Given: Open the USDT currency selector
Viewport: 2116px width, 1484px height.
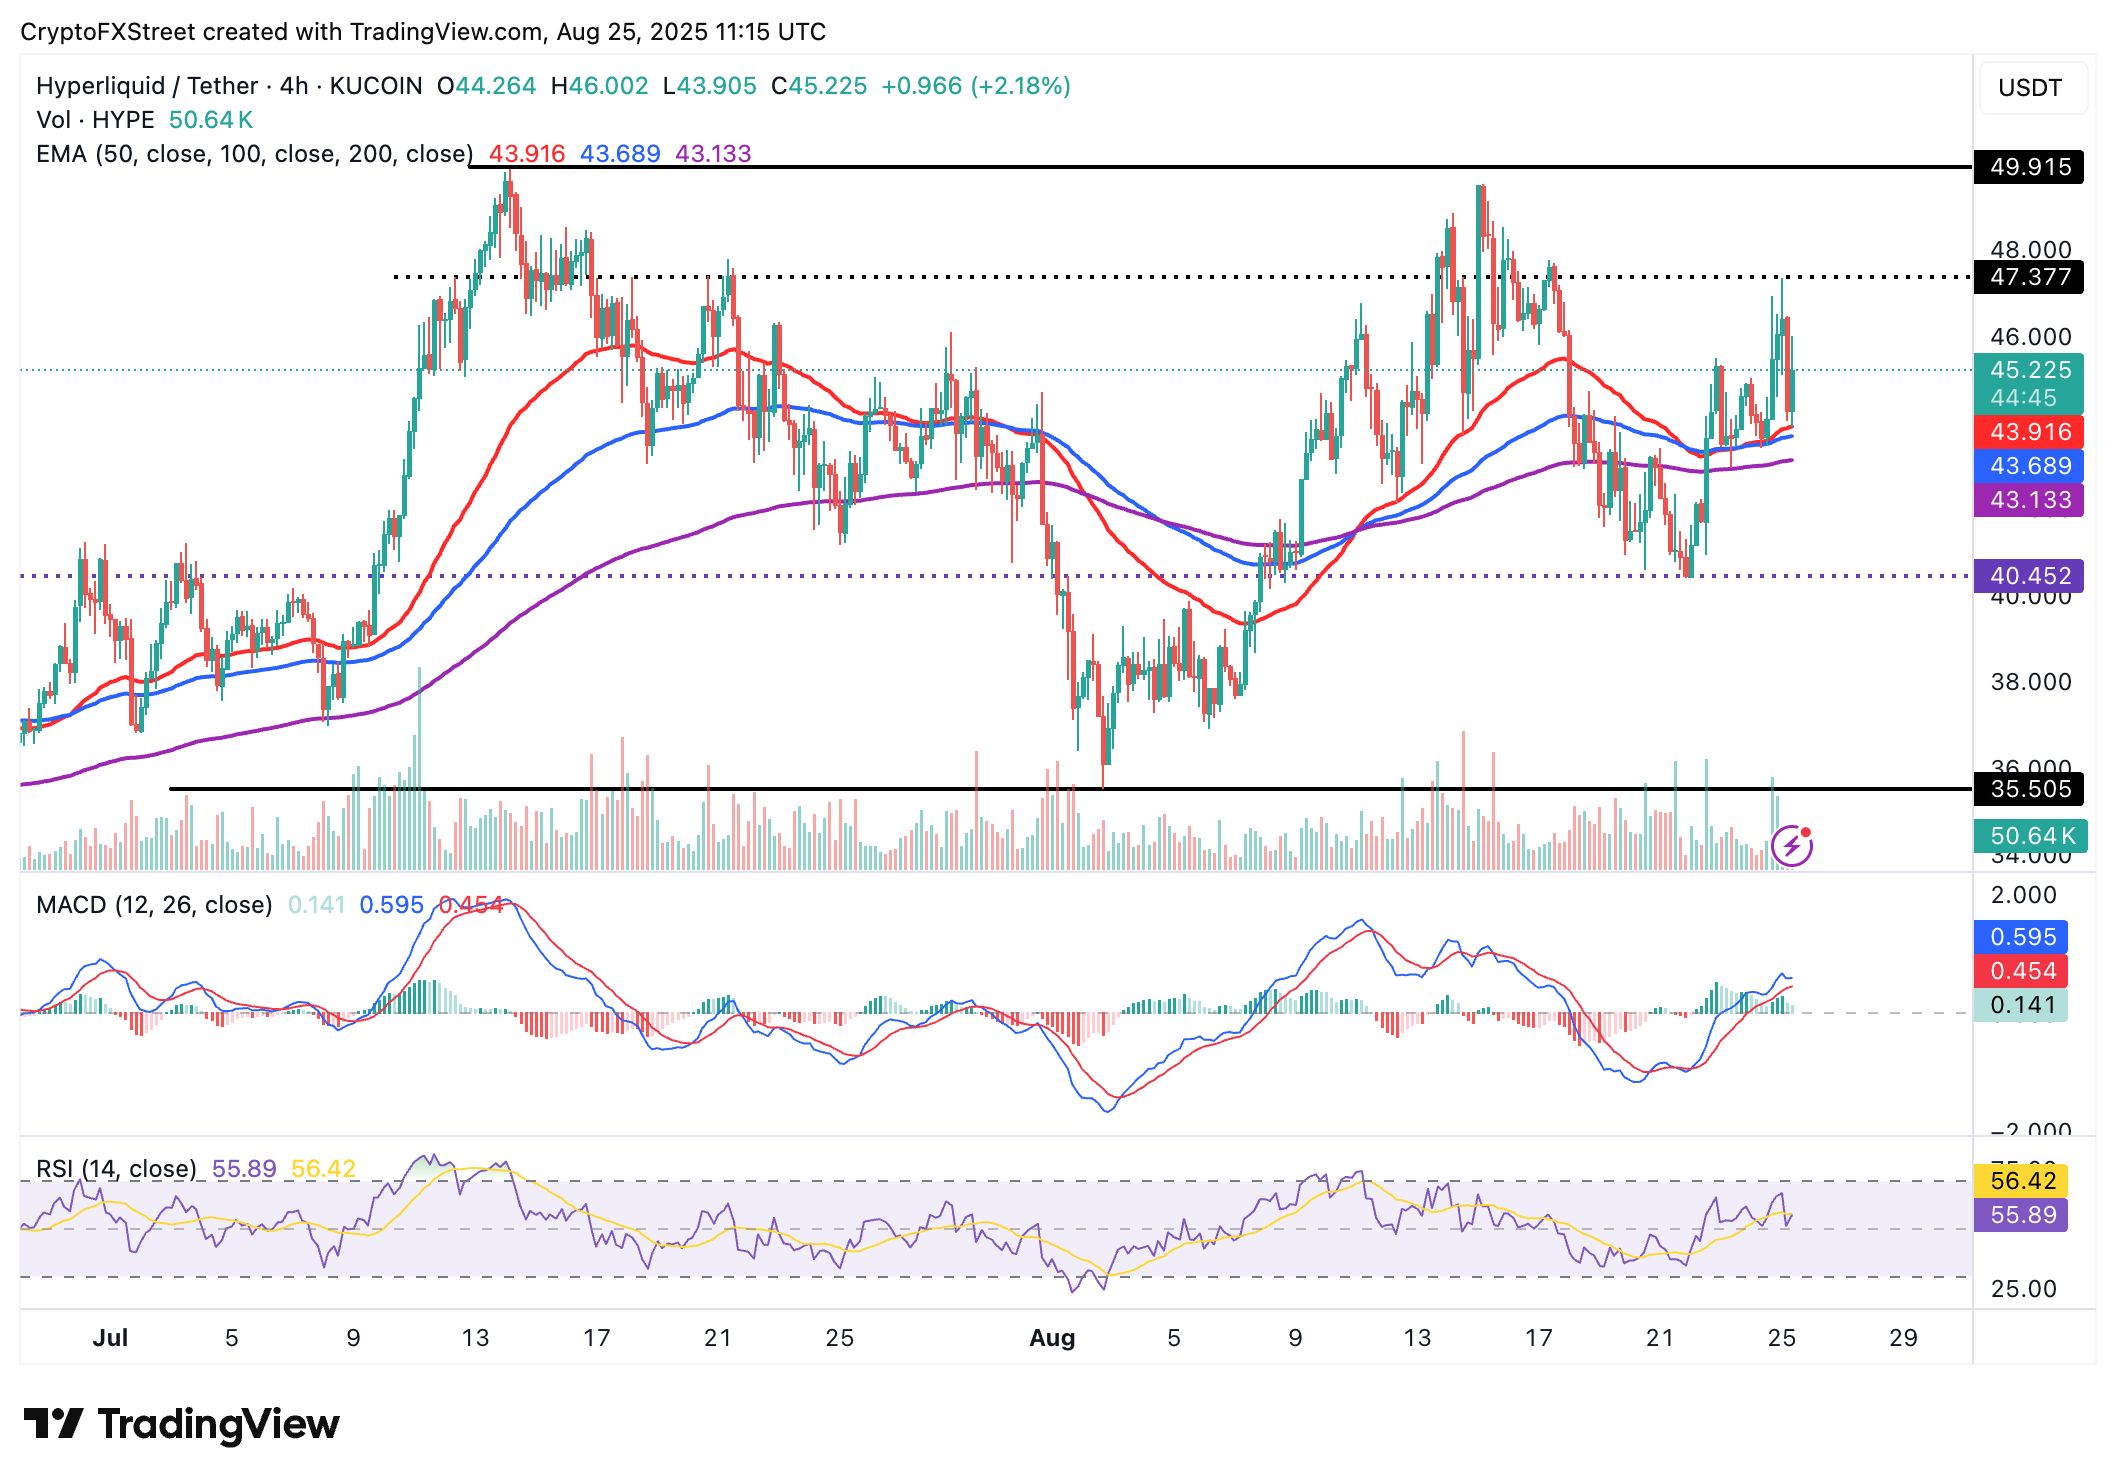Looking at the screenshot, I should [2031, 88].
